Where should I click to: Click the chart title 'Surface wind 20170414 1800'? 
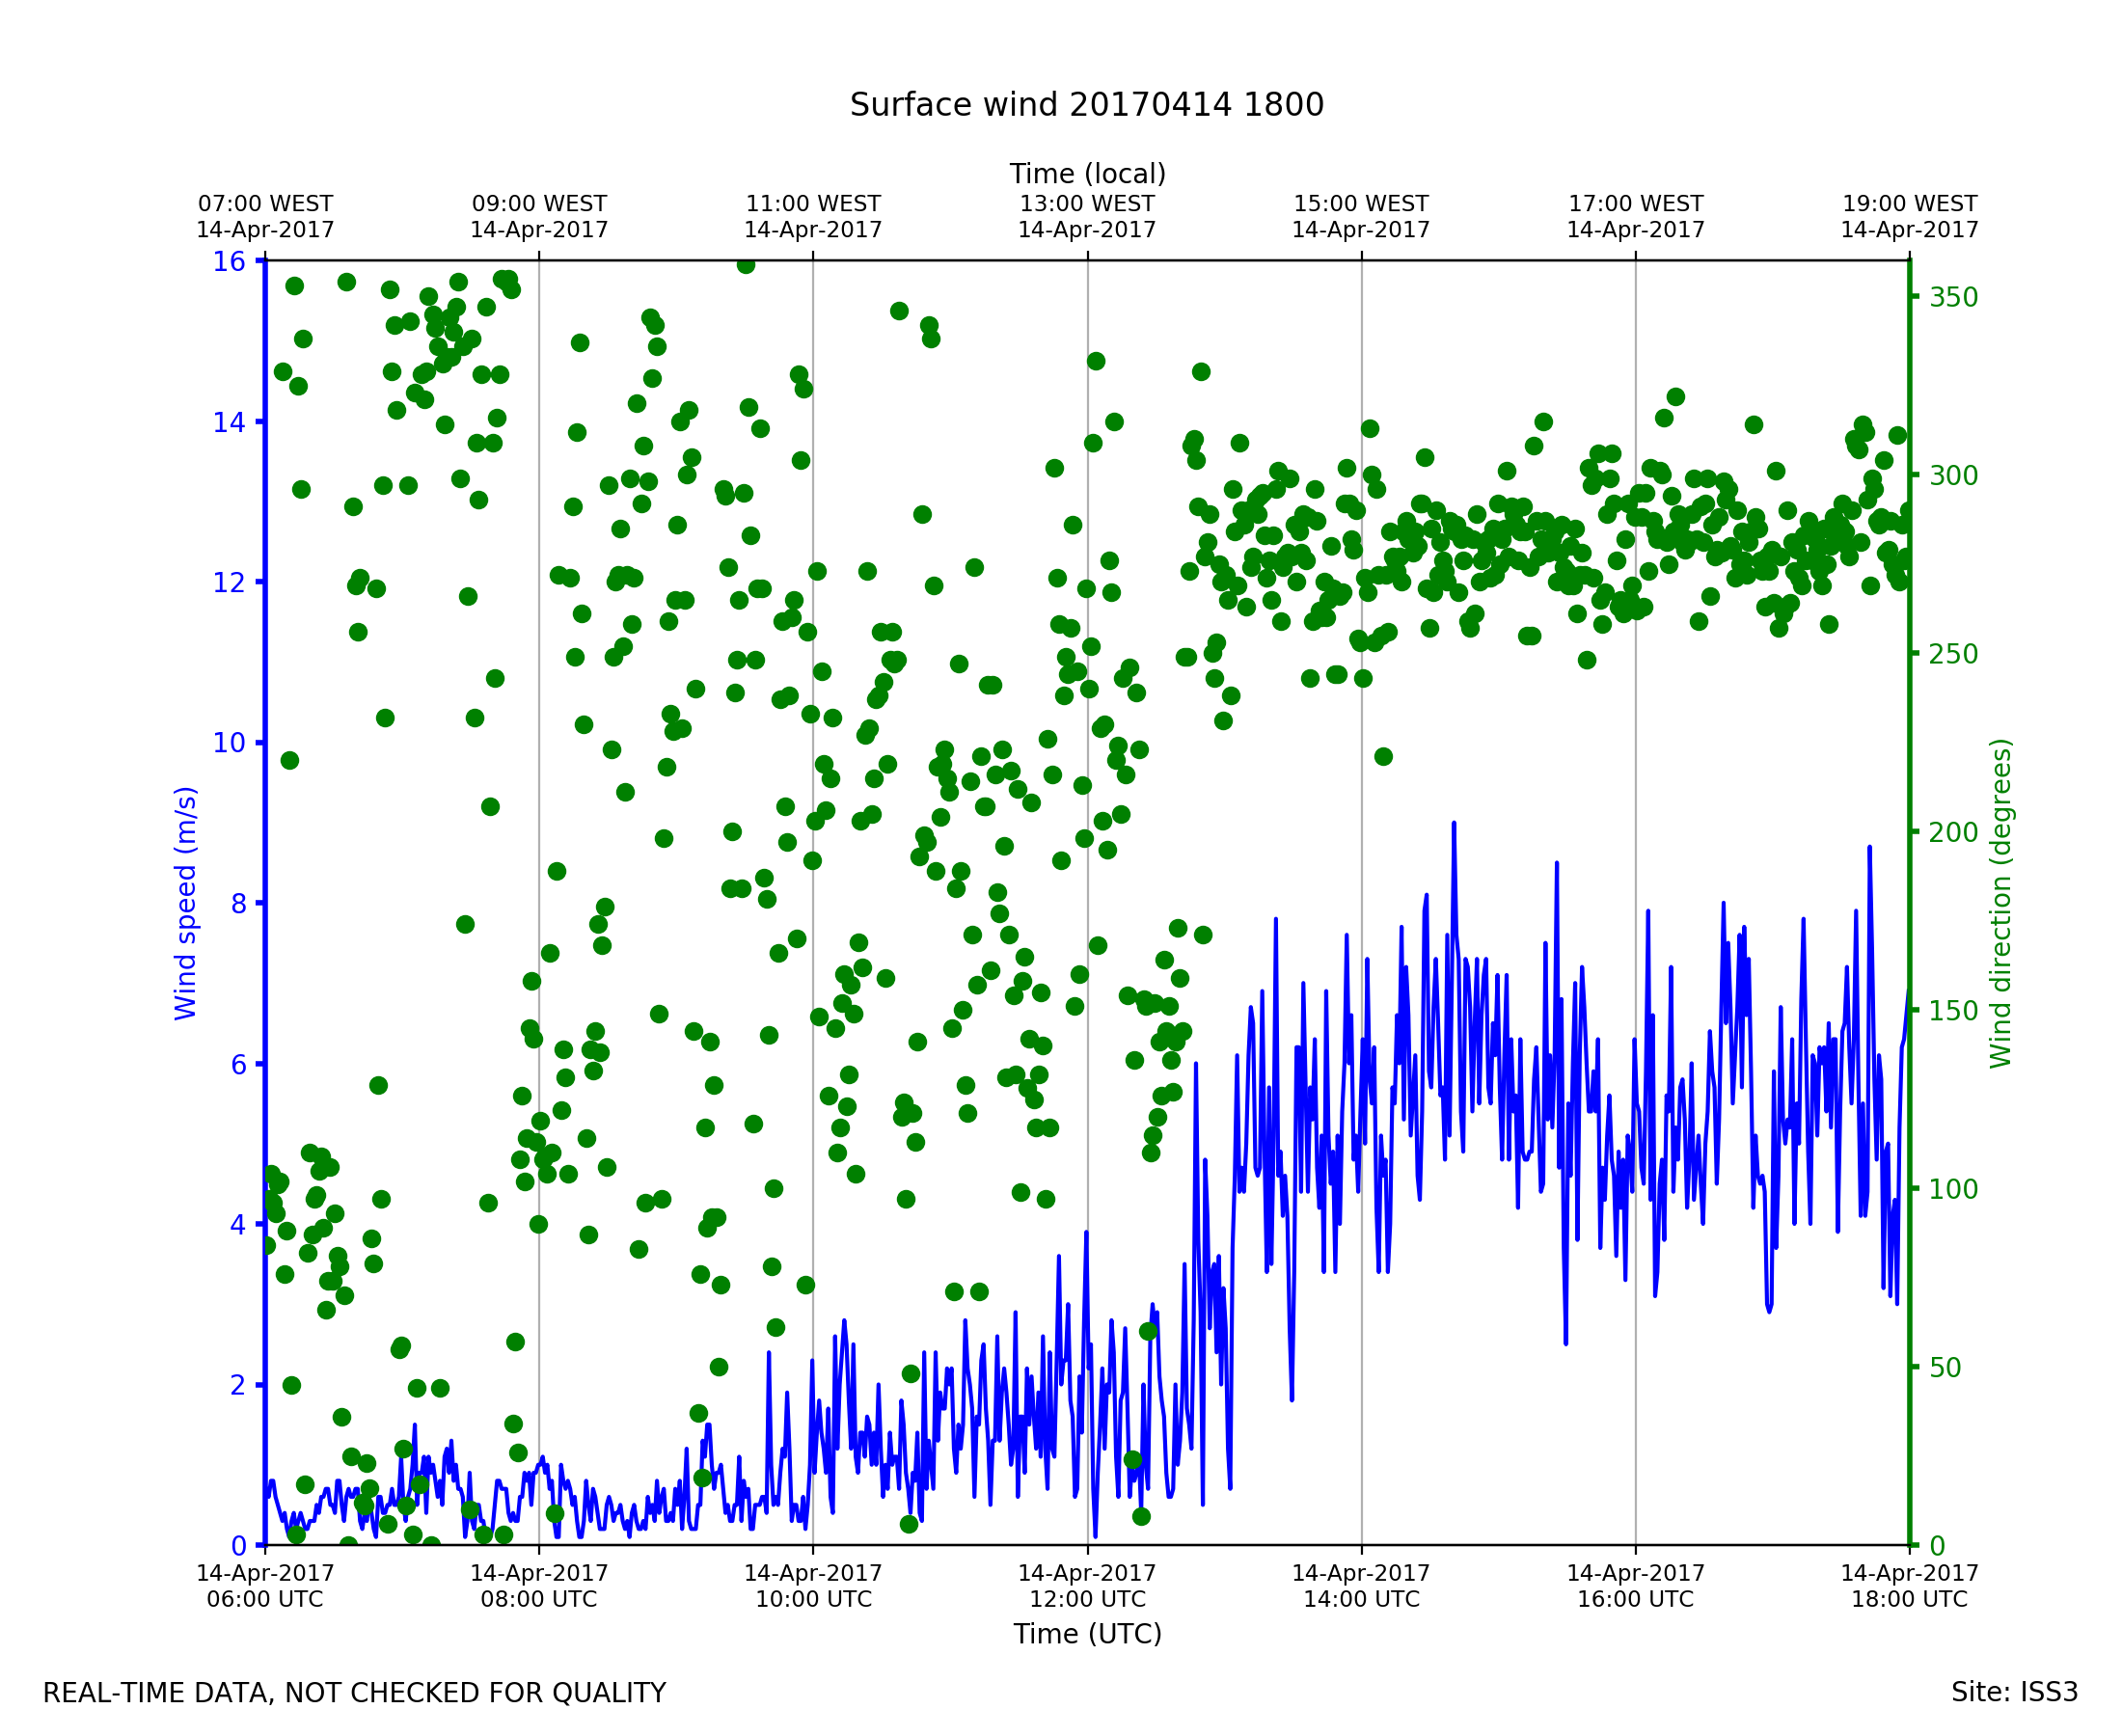(1086, 105)
